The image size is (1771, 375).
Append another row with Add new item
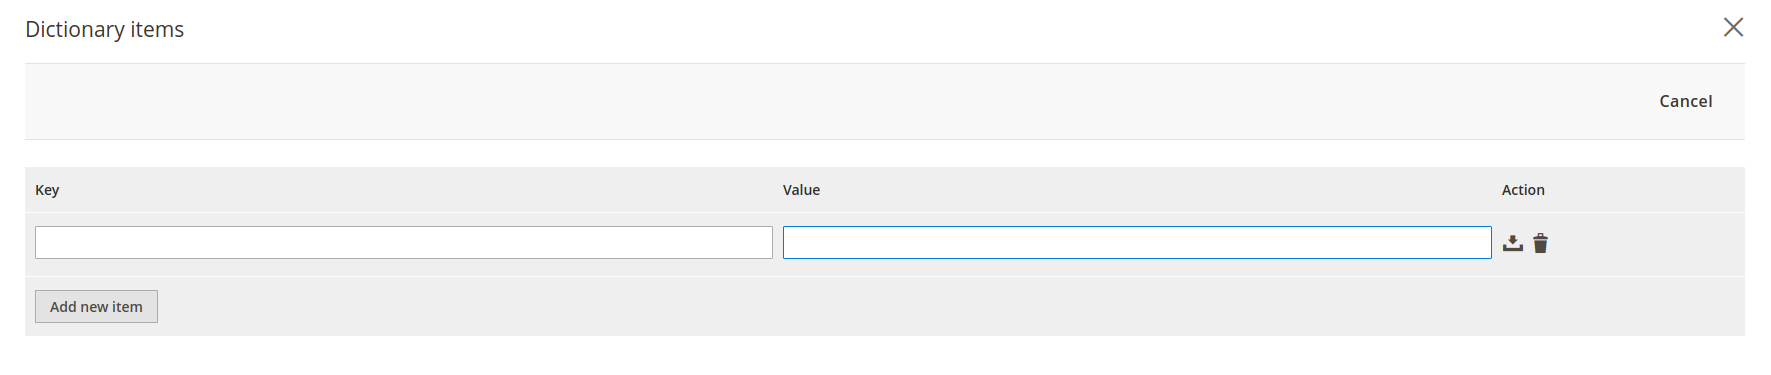click(x=96, y=306)
